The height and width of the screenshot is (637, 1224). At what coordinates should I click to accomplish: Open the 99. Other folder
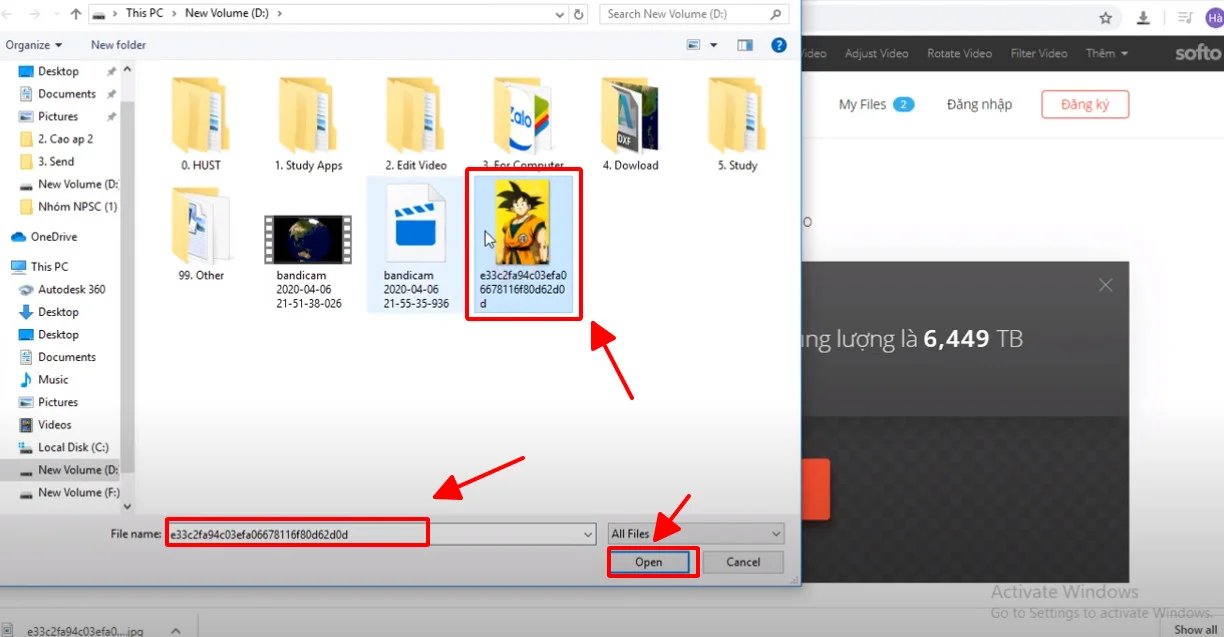[201, 234]
